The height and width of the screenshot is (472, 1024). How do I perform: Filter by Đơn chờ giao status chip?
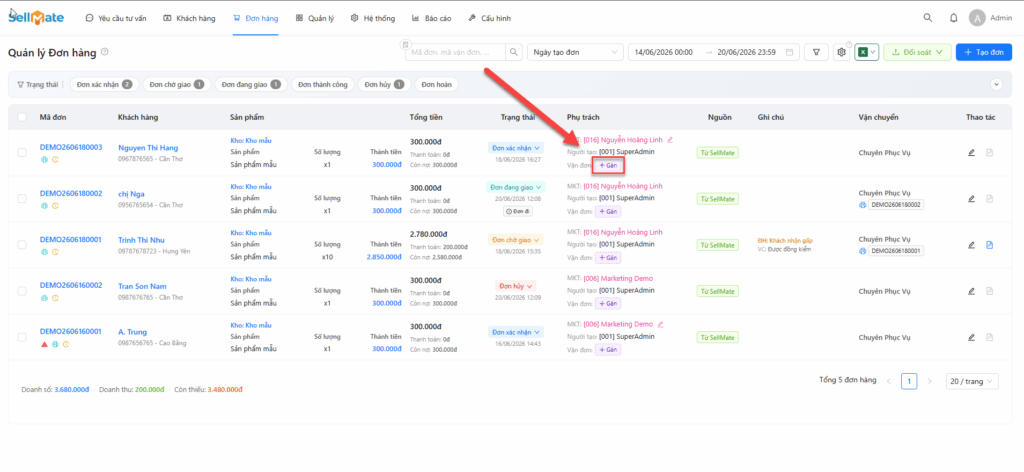pyautogui.click(x=176, y=84)
